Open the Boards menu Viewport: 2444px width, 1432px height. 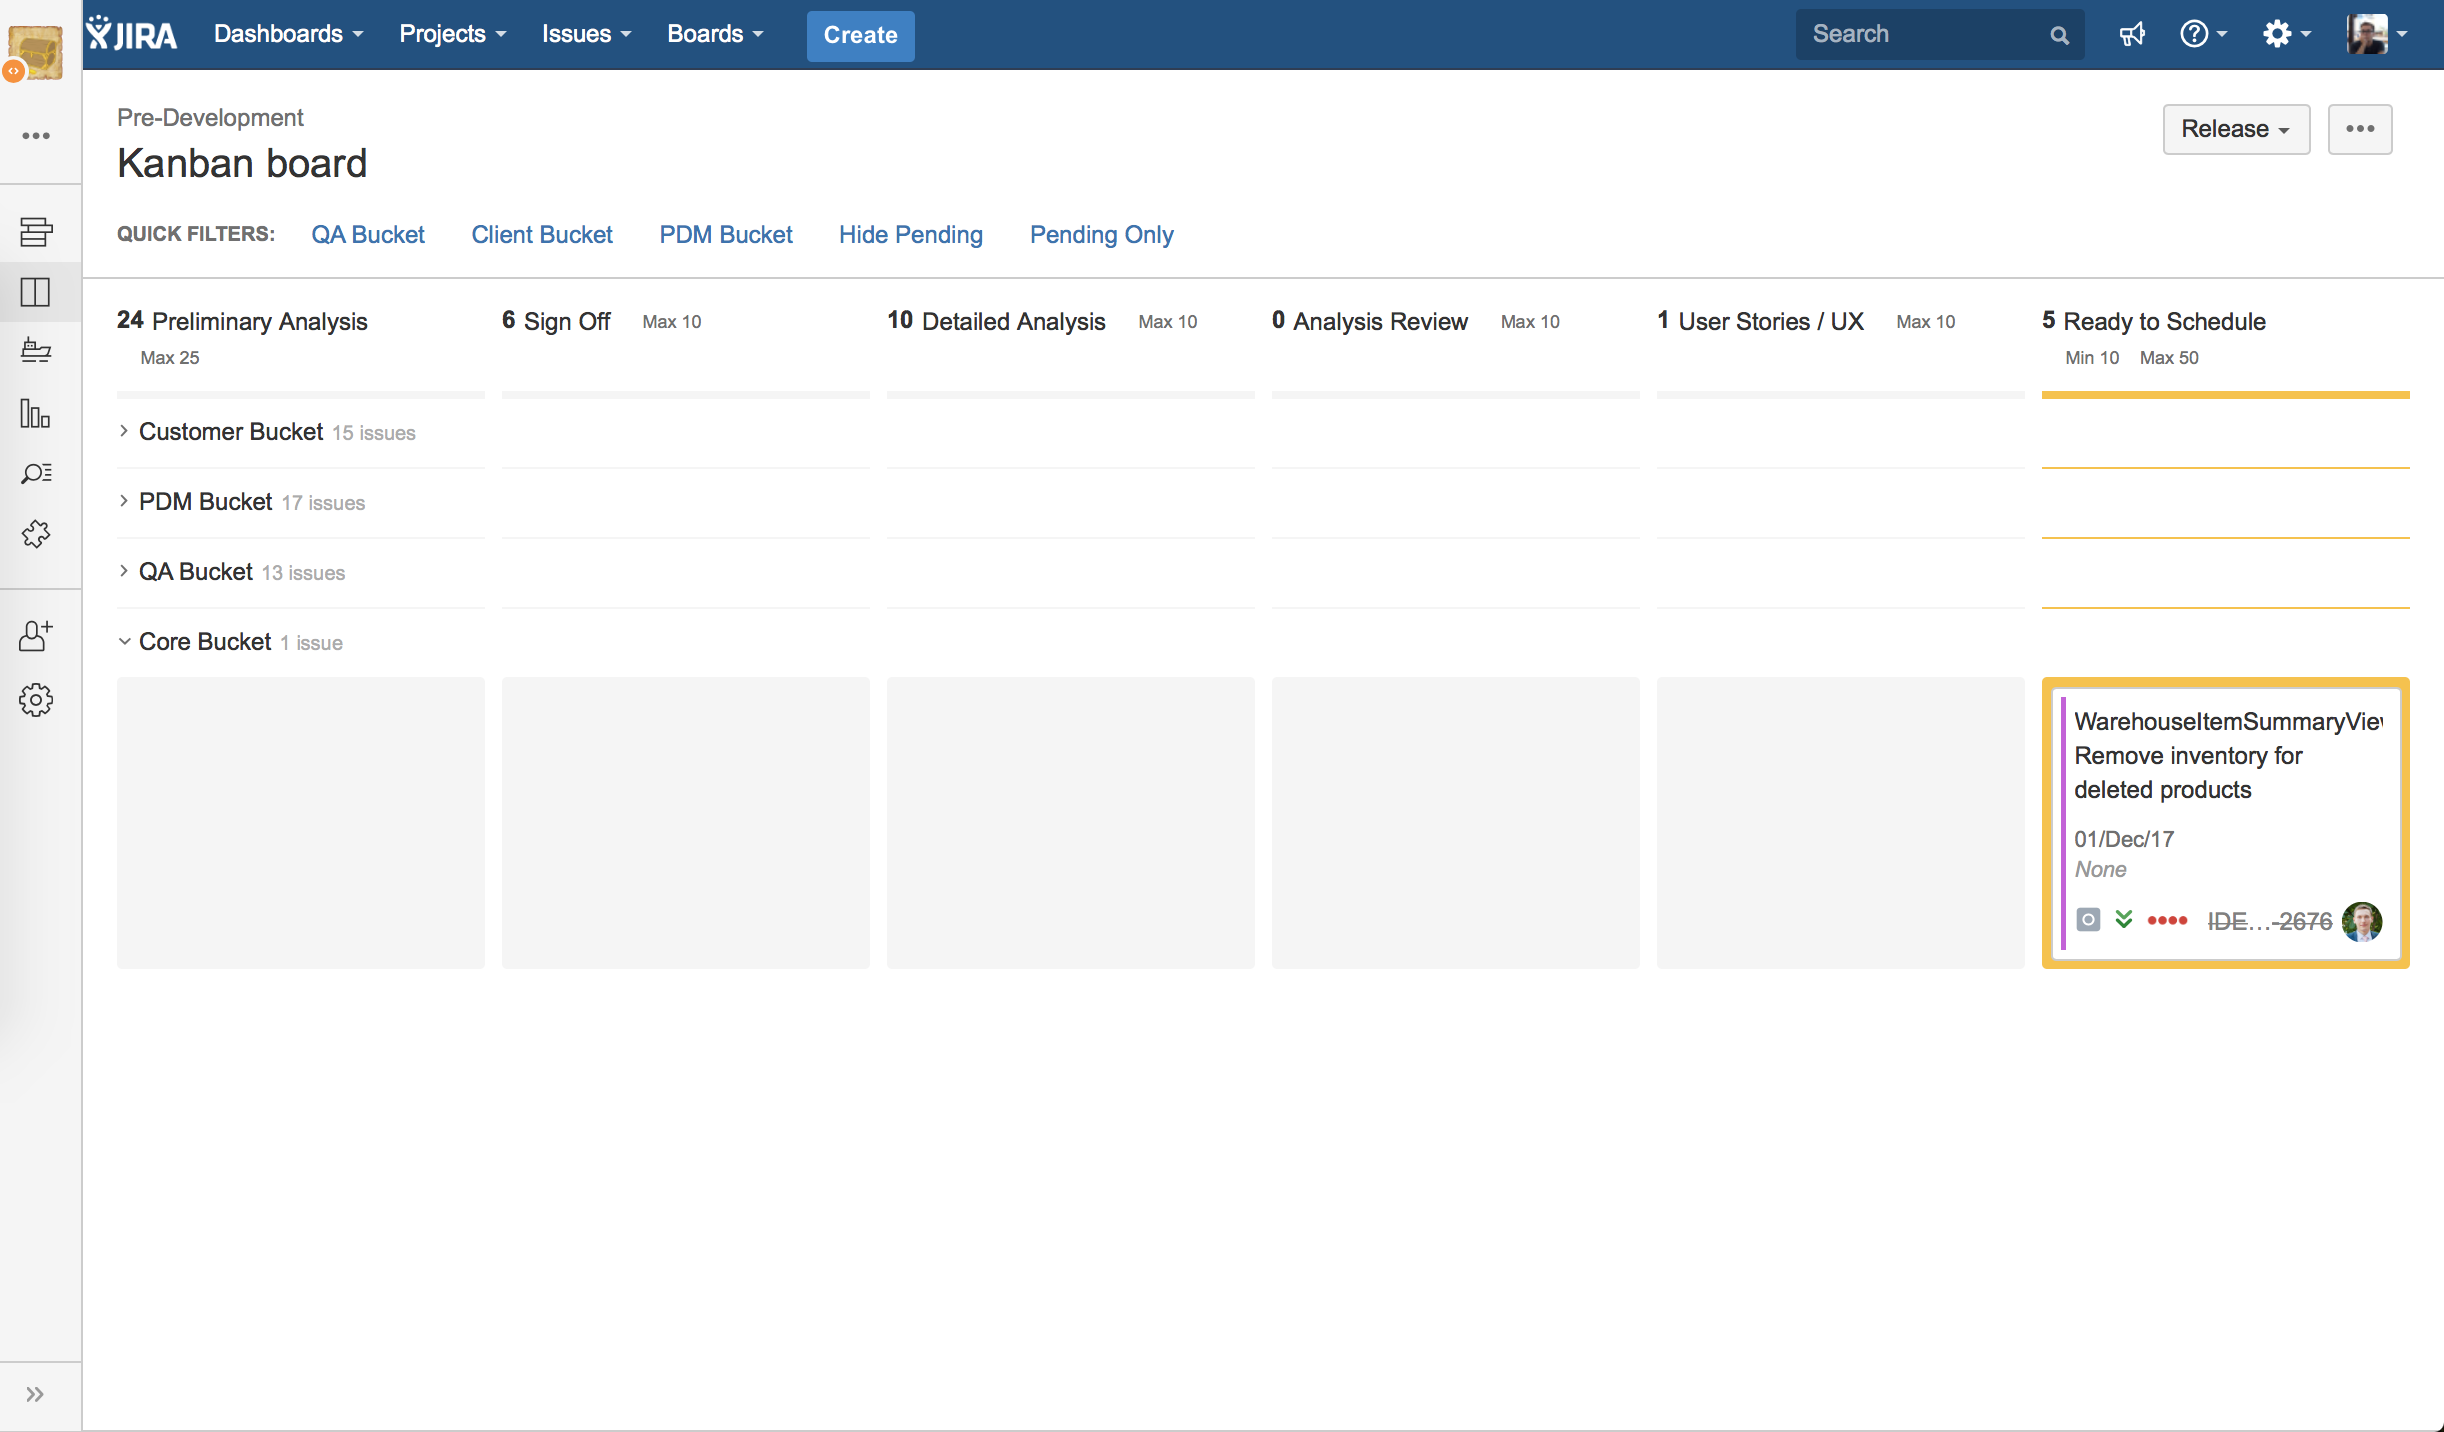(x=715, y=34)
